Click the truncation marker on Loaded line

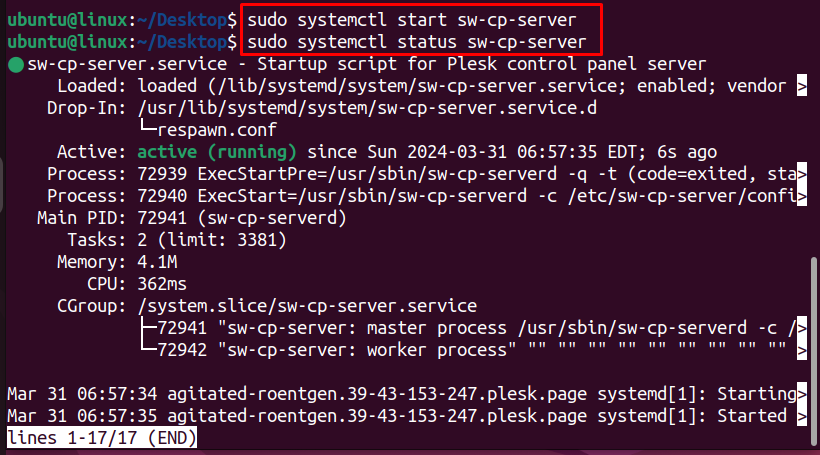(x=802, y=86)
